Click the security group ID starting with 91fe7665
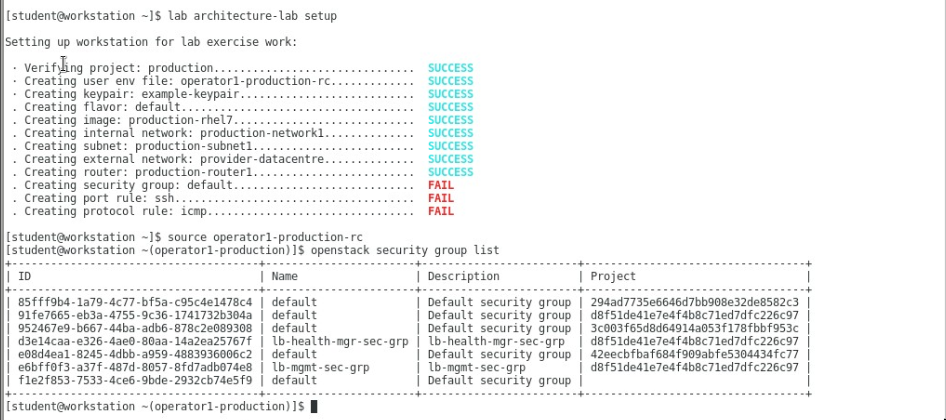 click(135, 315)
